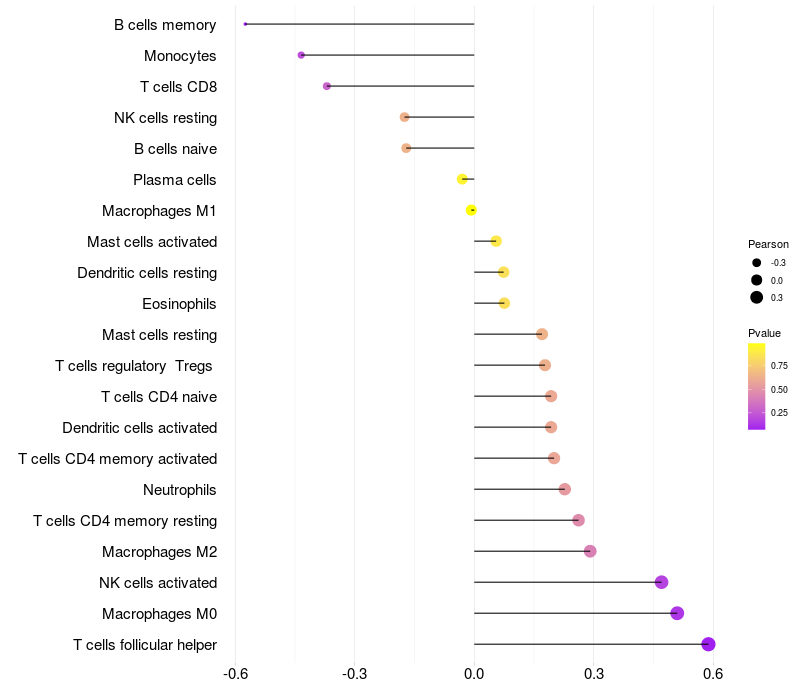This screenshot has height=700, width=800.
Task: Click the Macrophages M0 lollipop dot
Action: tap(677, 613)
